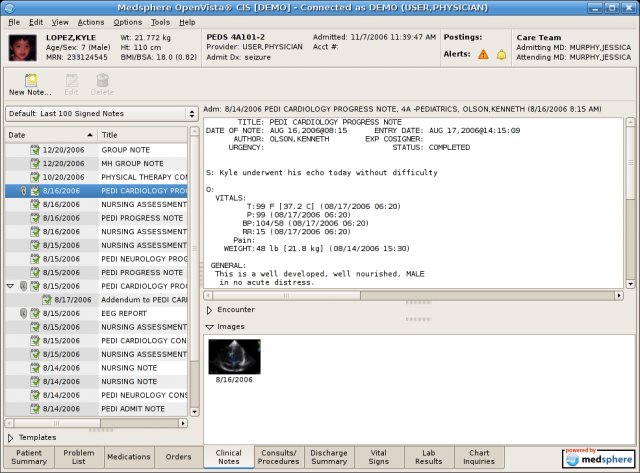Click note text vertical scrollbar down arrow

click(630, 284)
